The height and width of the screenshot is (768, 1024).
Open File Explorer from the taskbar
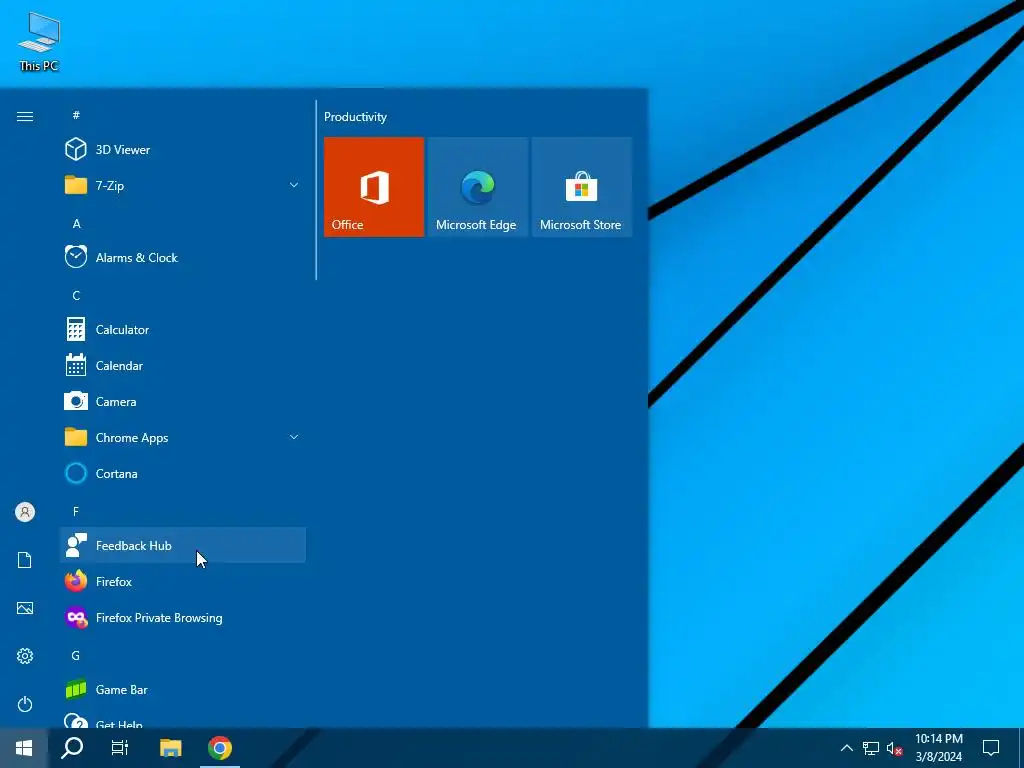click(x=170, y=748)
